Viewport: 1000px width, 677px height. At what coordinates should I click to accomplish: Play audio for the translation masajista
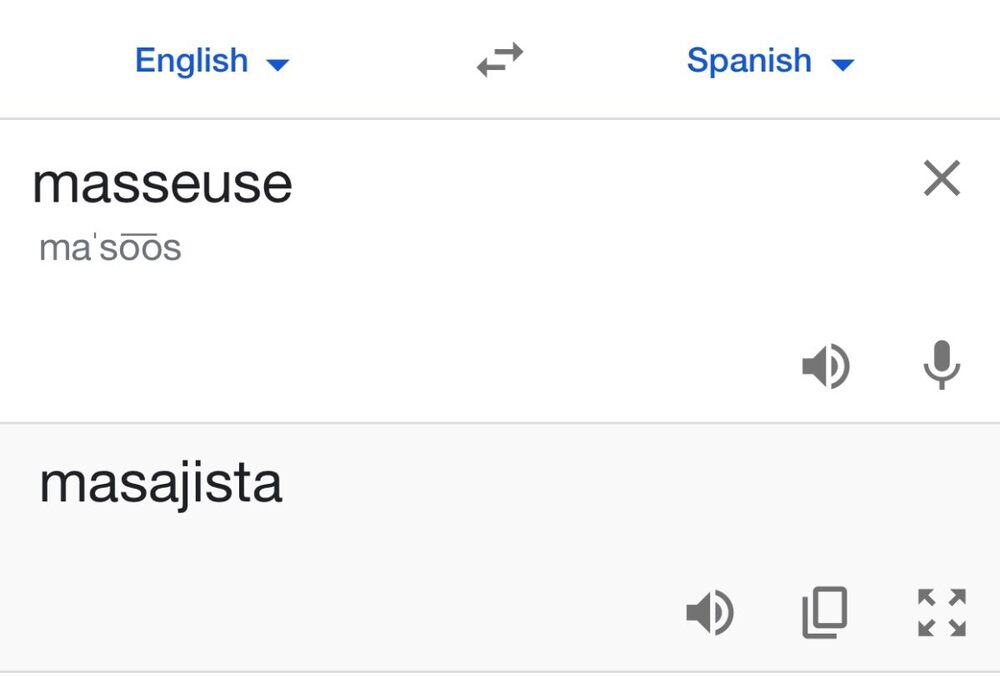710,612
